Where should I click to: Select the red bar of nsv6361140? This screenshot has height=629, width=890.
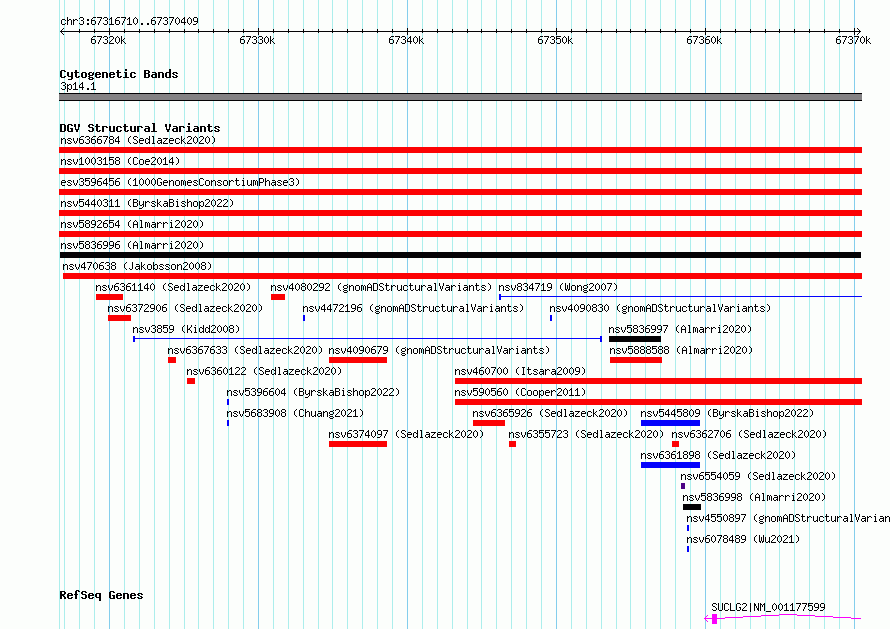tap(110, 297)
